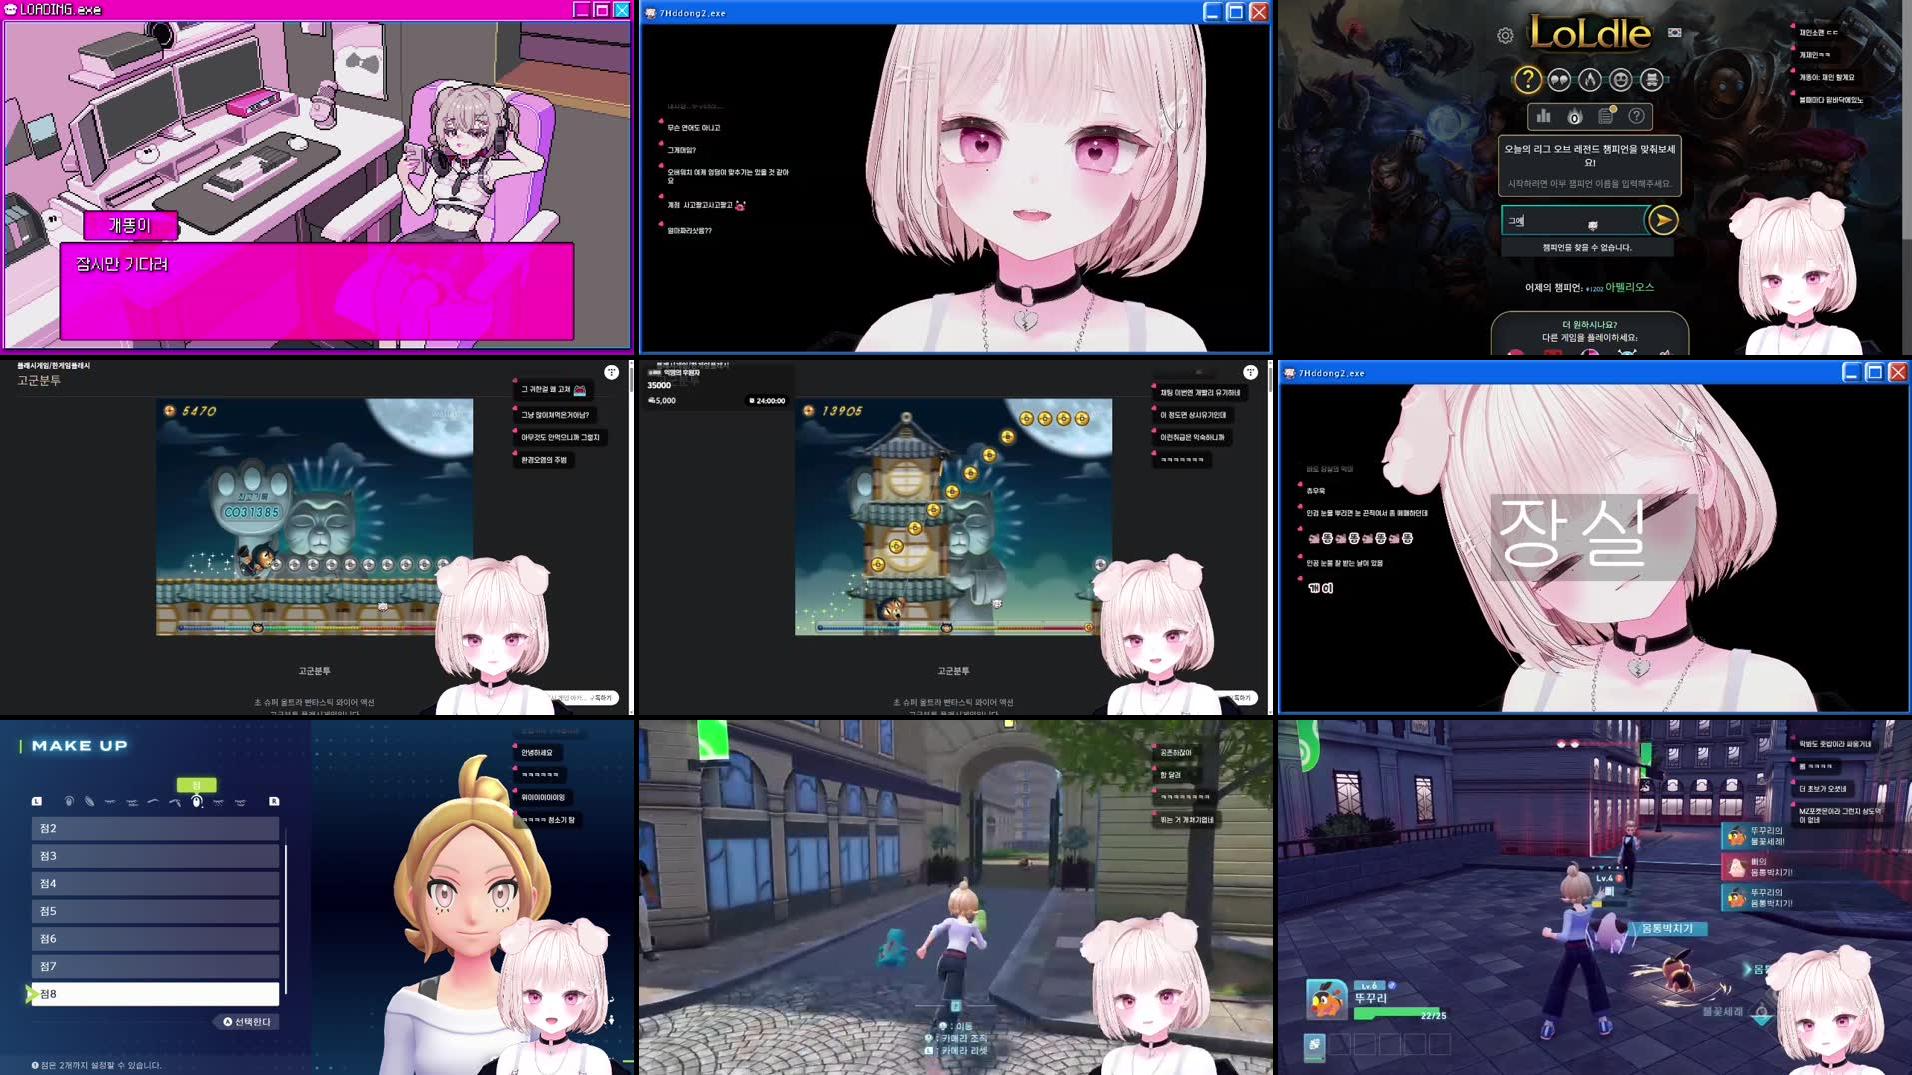This screenshot has width=1912, height=1075.
Task: Open the emoji guessing mode in LoLdle
Action: click(x=1619, y=80)
